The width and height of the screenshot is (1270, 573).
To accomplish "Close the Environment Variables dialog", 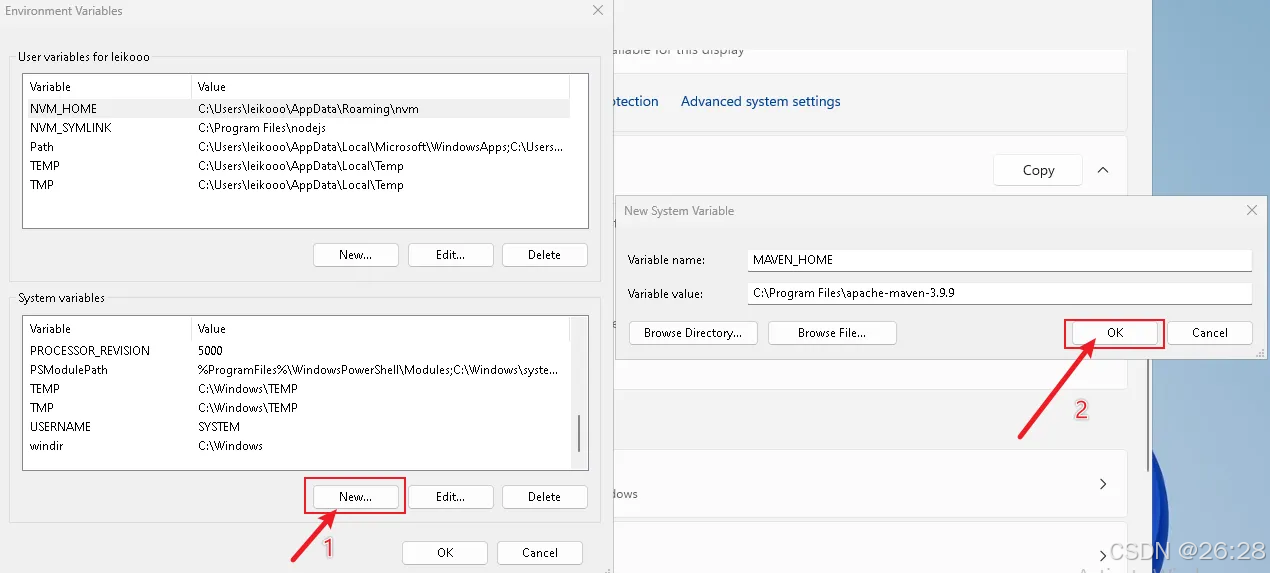I will pyautogui.click(x=598, y=10).
